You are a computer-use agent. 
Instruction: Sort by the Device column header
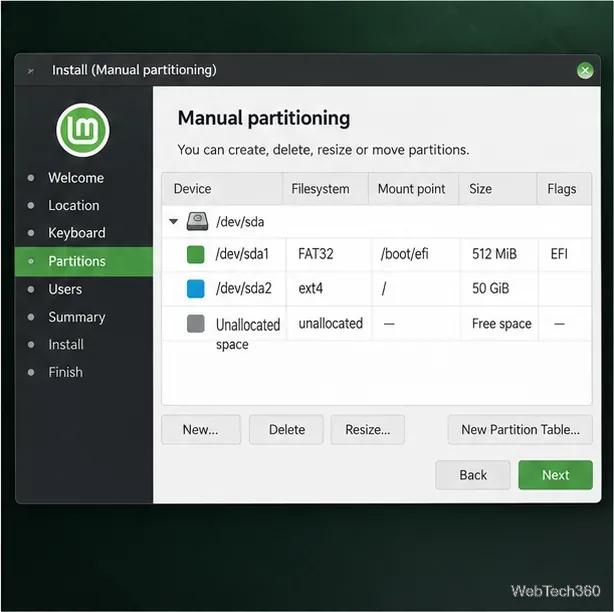222,189
